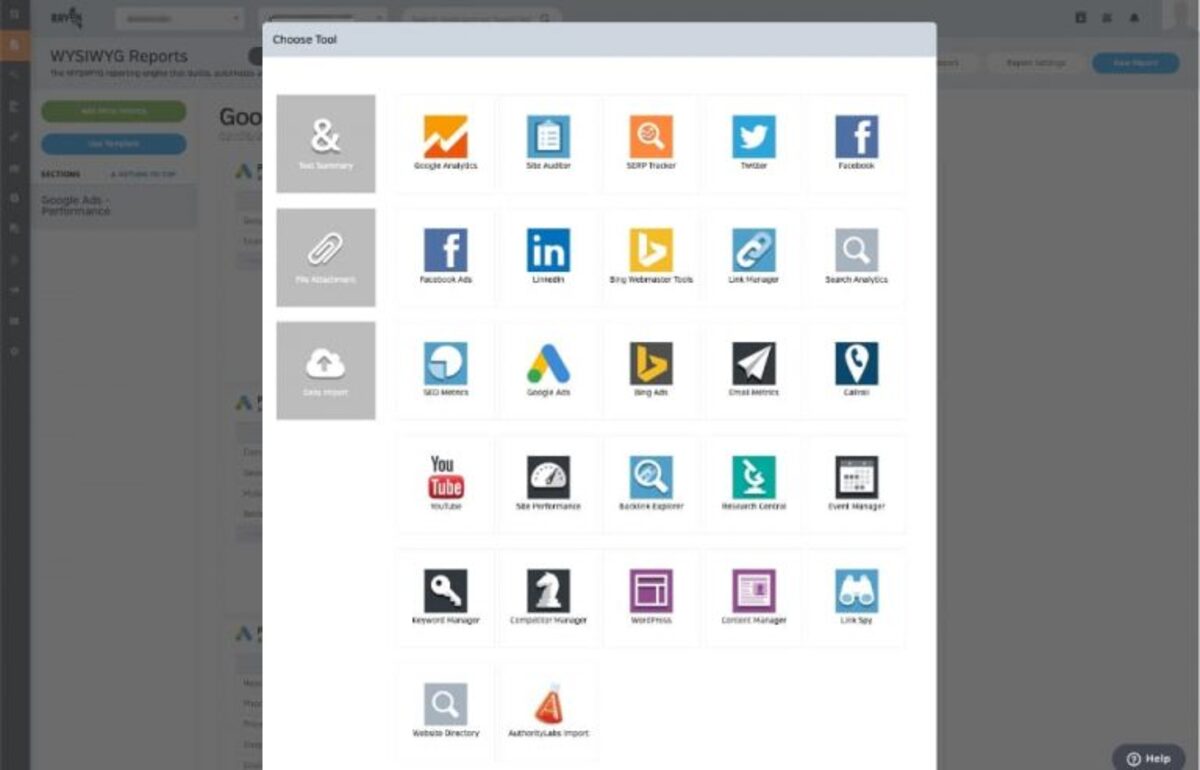
Task: Select the Google Ads - Performance section in sidebar
Action: coord(113,205)
